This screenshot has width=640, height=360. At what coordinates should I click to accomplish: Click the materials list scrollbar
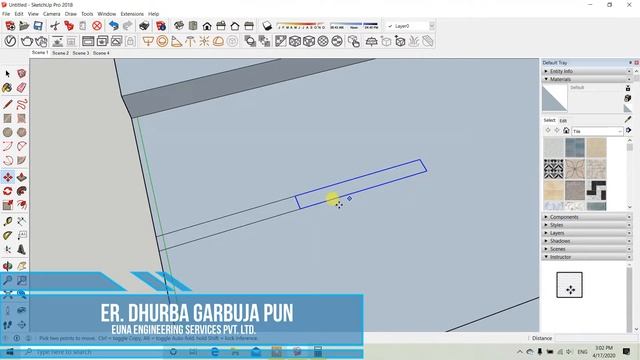point(630,173)
